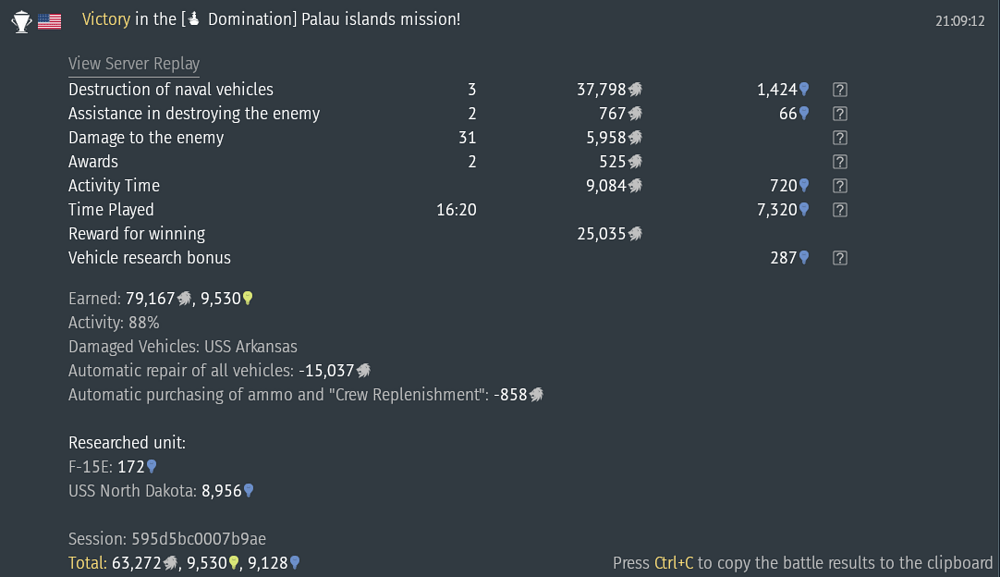The width and height of the screenshot is (1000, 577).
Task: Click the US flag icon
Action: [x=49, y=21]
